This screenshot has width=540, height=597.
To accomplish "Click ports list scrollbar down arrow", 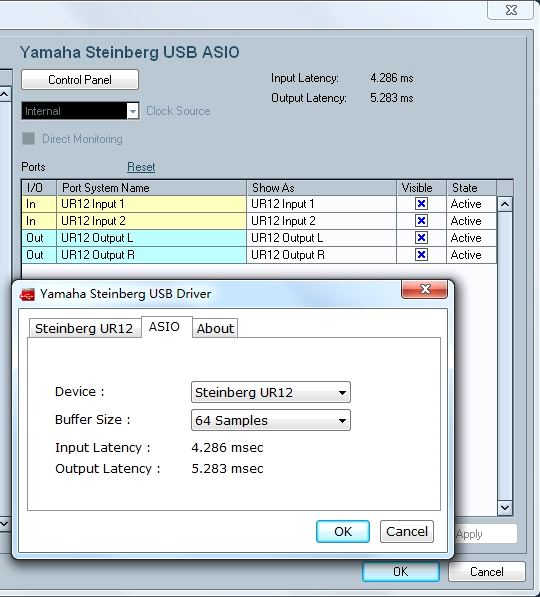I will [505, 508].
